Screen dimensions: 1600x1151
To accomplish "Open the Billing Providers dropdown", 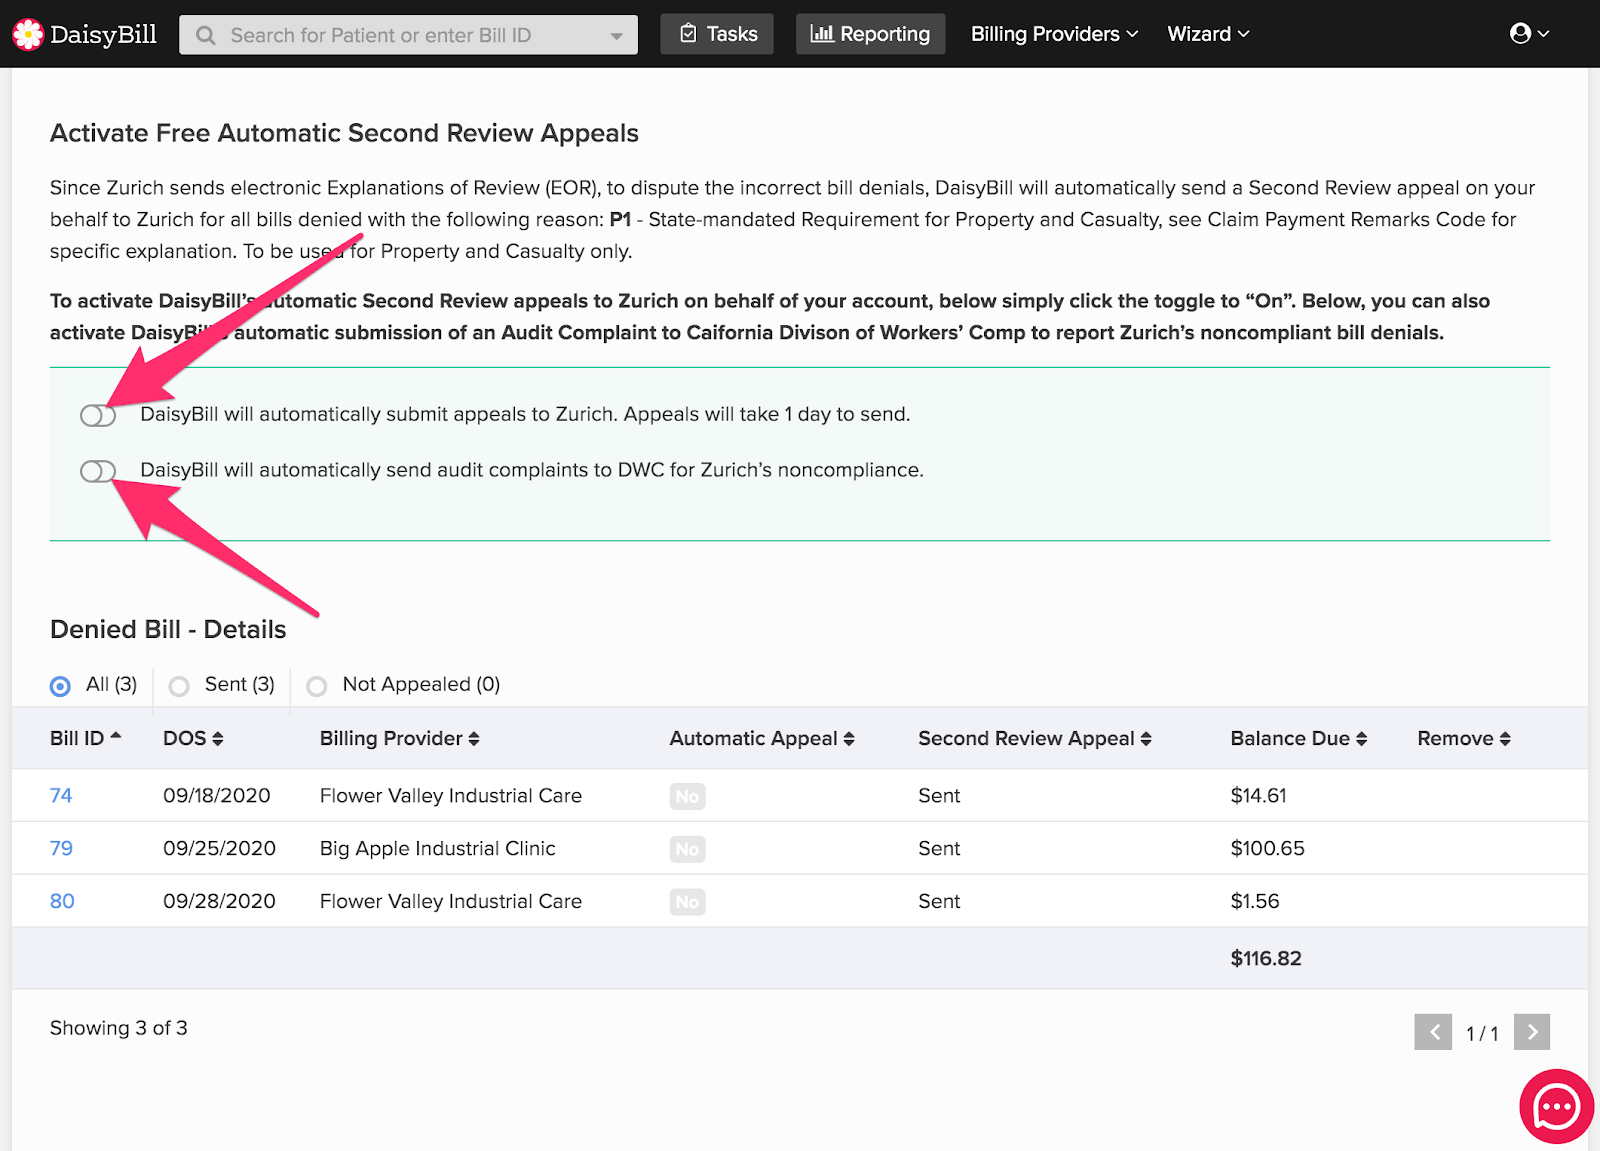I will click(1054, 34).
